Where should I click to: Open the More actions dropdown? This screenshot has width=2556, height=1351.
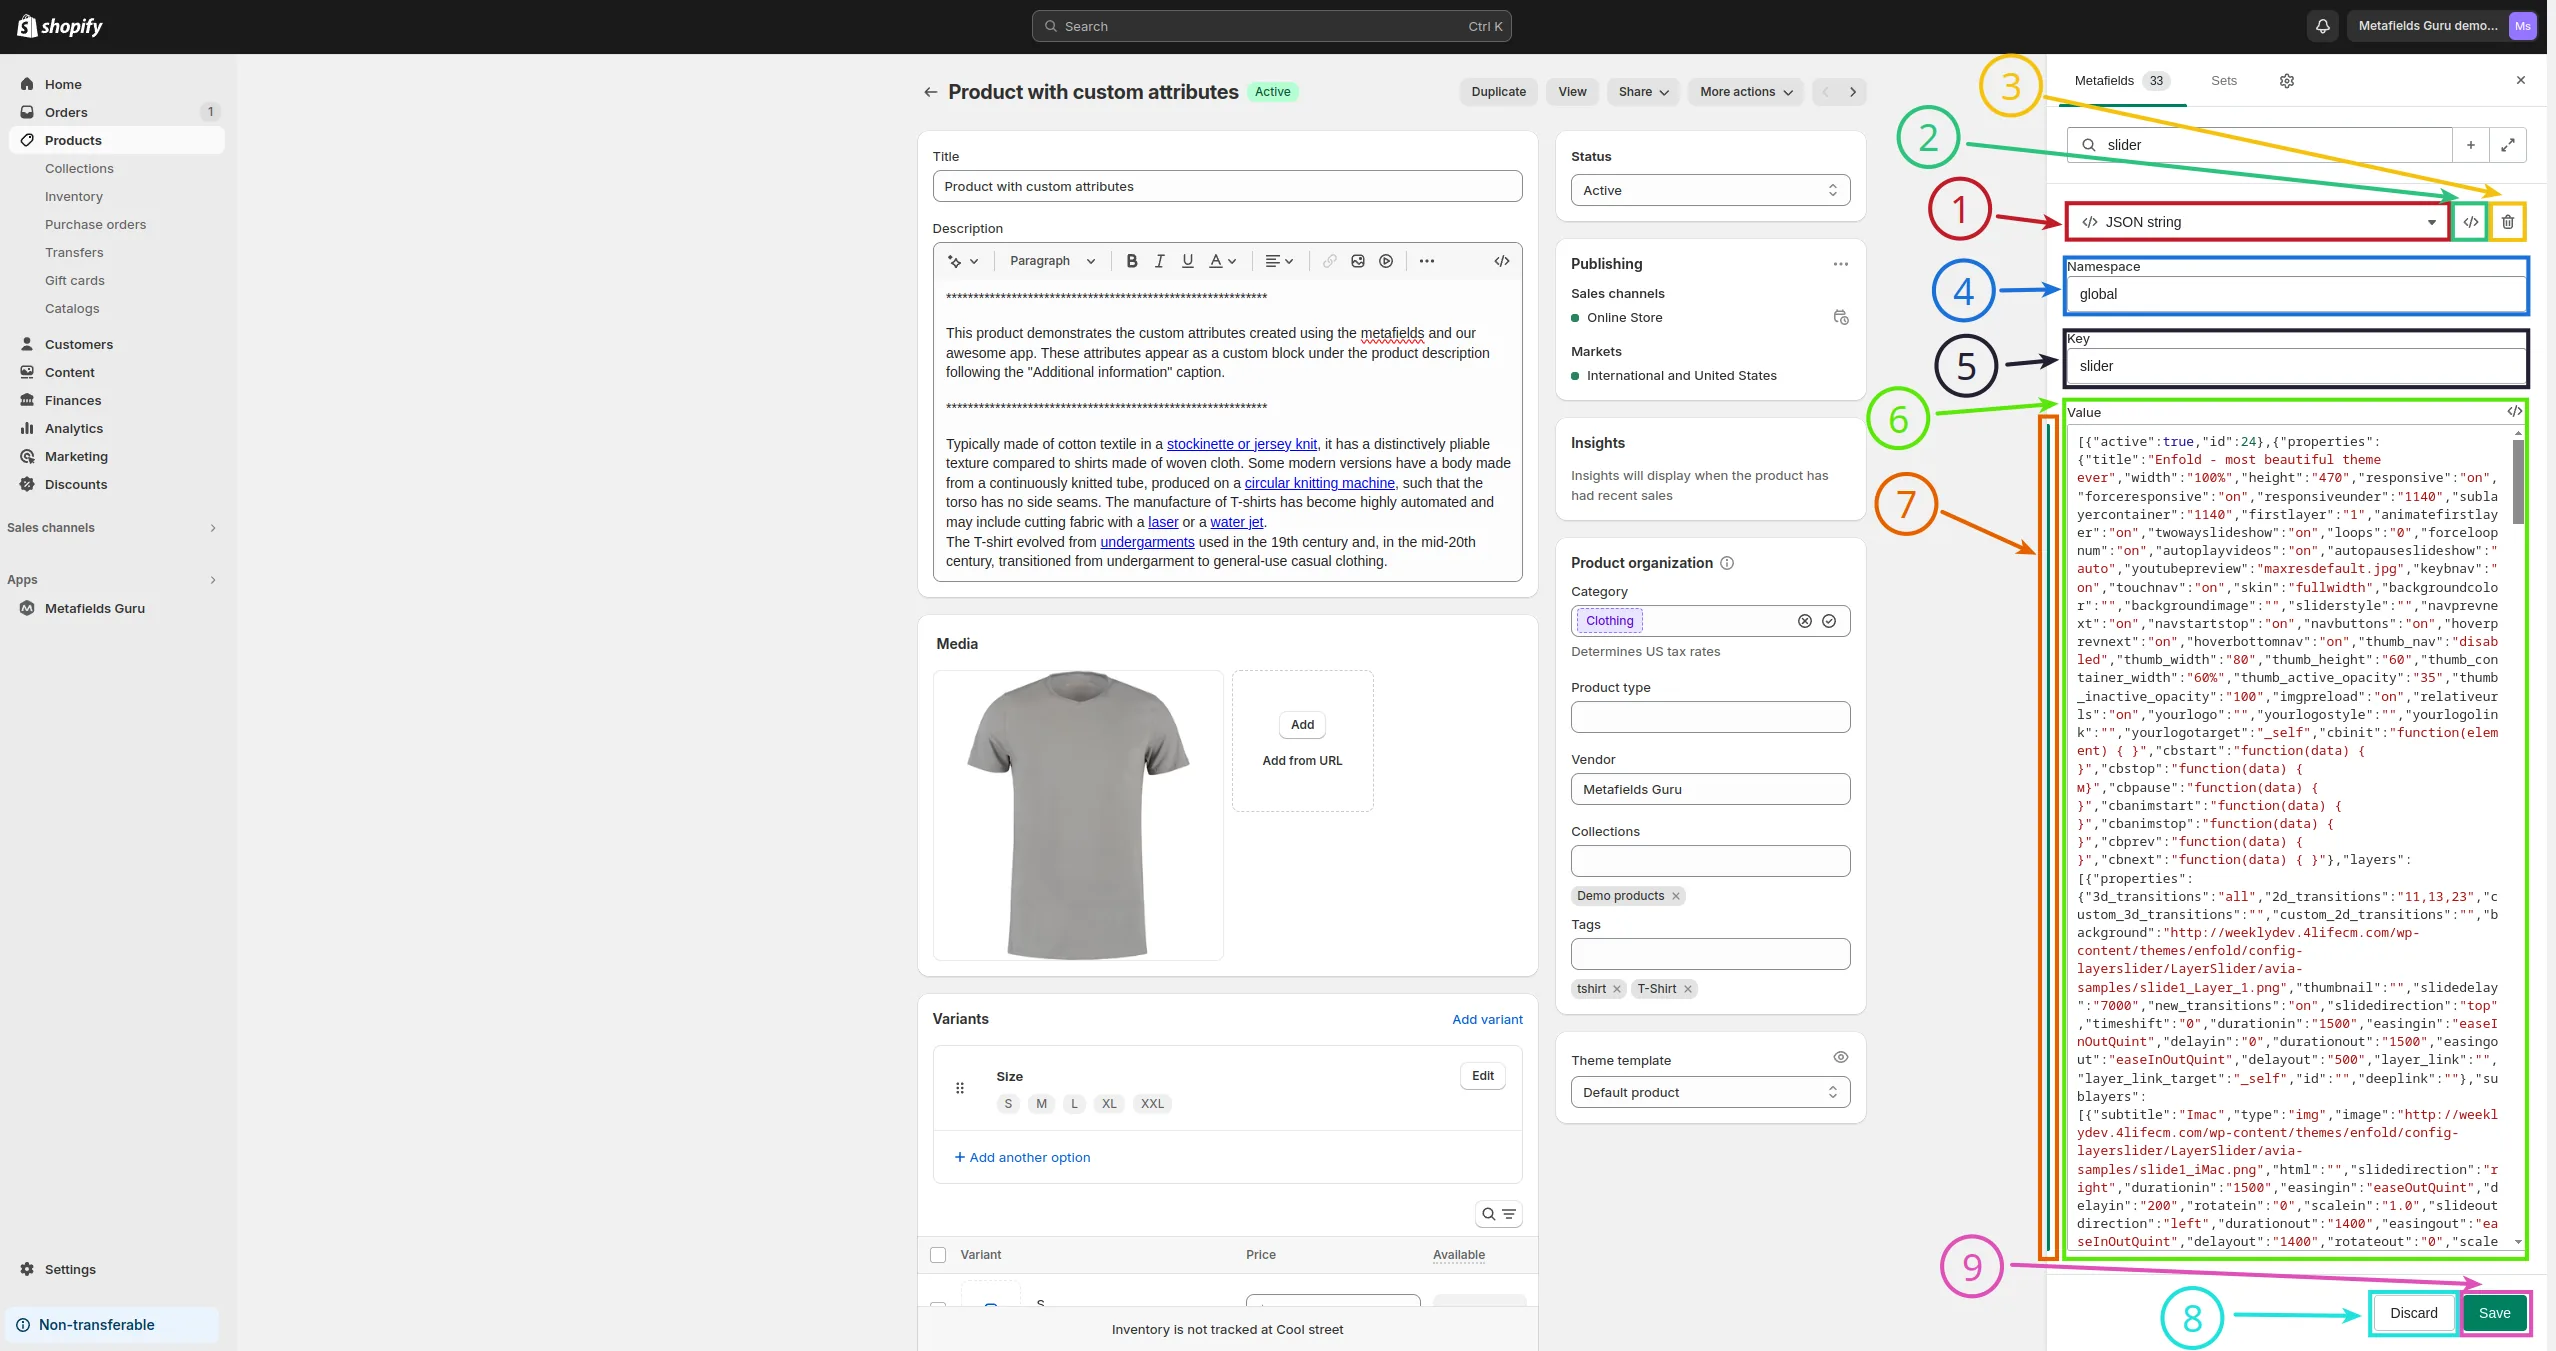1746,92
